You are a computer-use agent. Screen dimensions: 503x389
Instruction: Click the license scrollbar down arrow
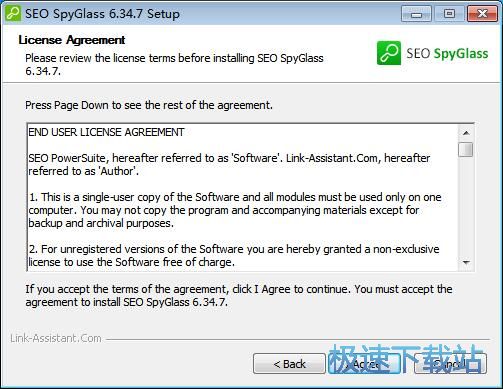(466, 263)
